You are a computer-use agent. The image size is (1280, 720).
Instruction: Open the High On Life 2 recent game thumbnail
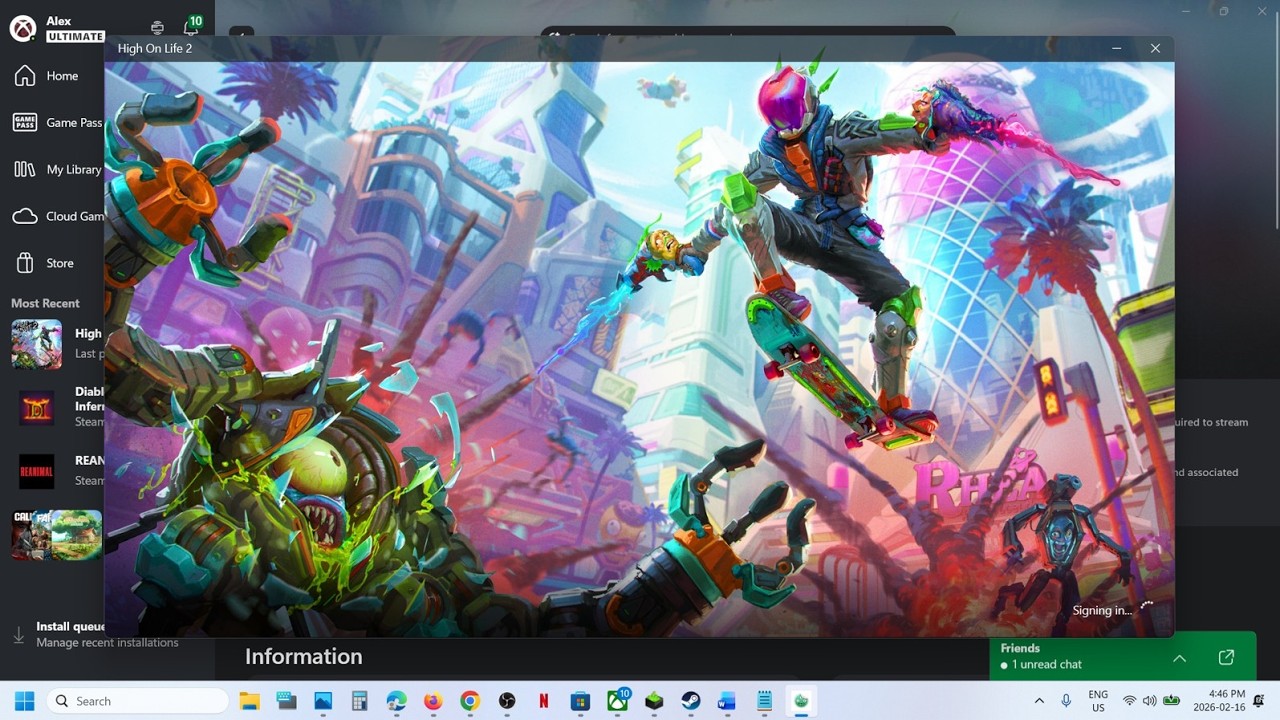[x=37, y=344]
